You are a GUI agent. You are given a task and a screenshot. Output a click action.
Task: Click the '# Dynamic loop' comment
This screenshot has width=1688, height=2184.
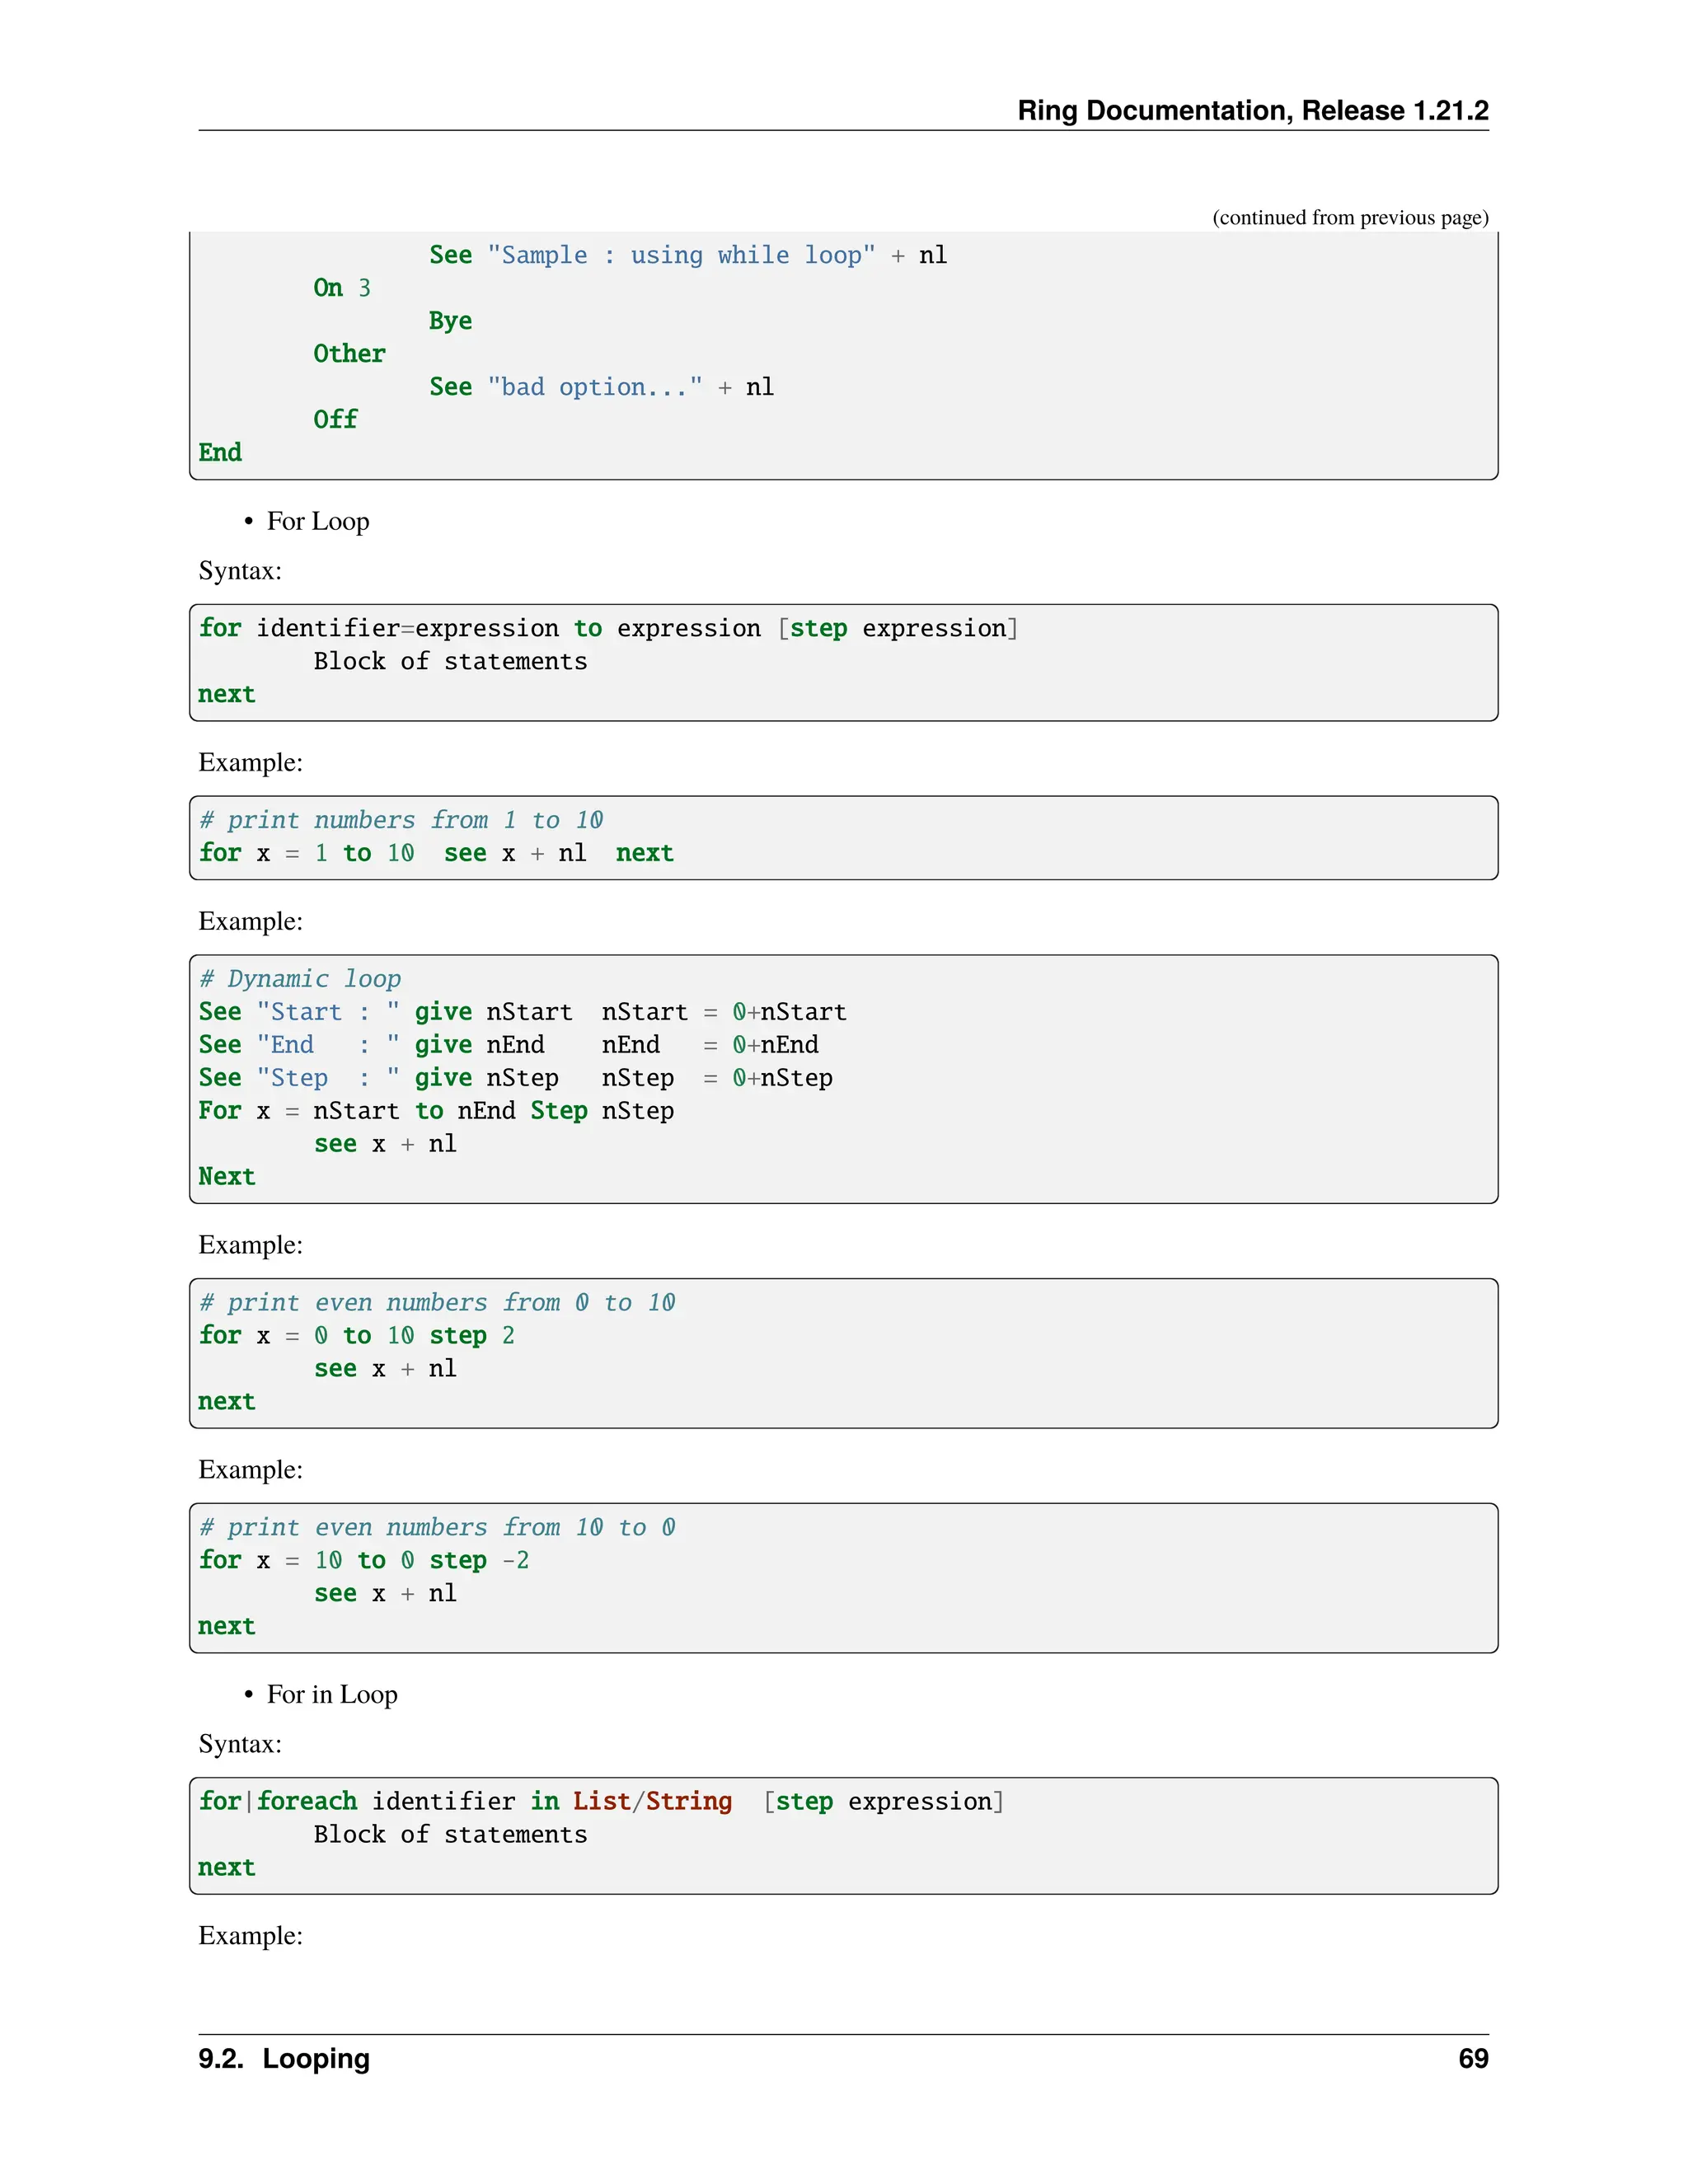(300, 979)
